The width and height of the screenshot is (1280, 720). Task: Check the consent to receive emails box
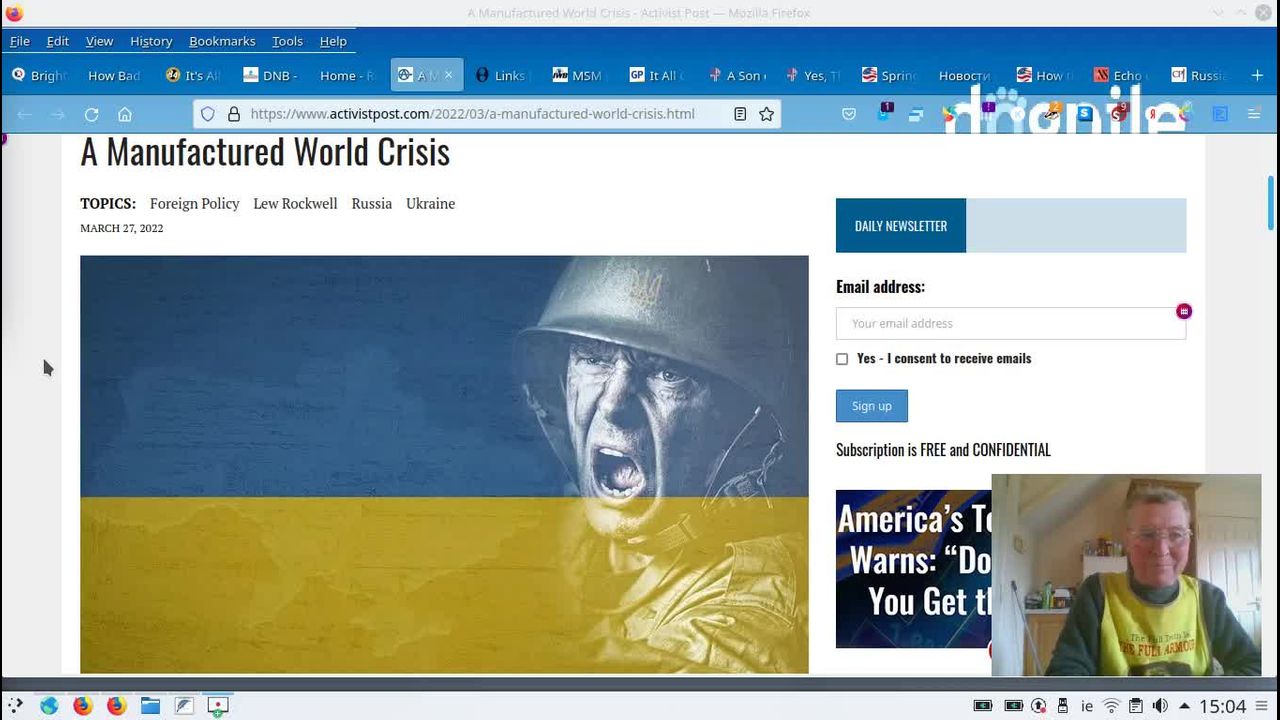842,359
